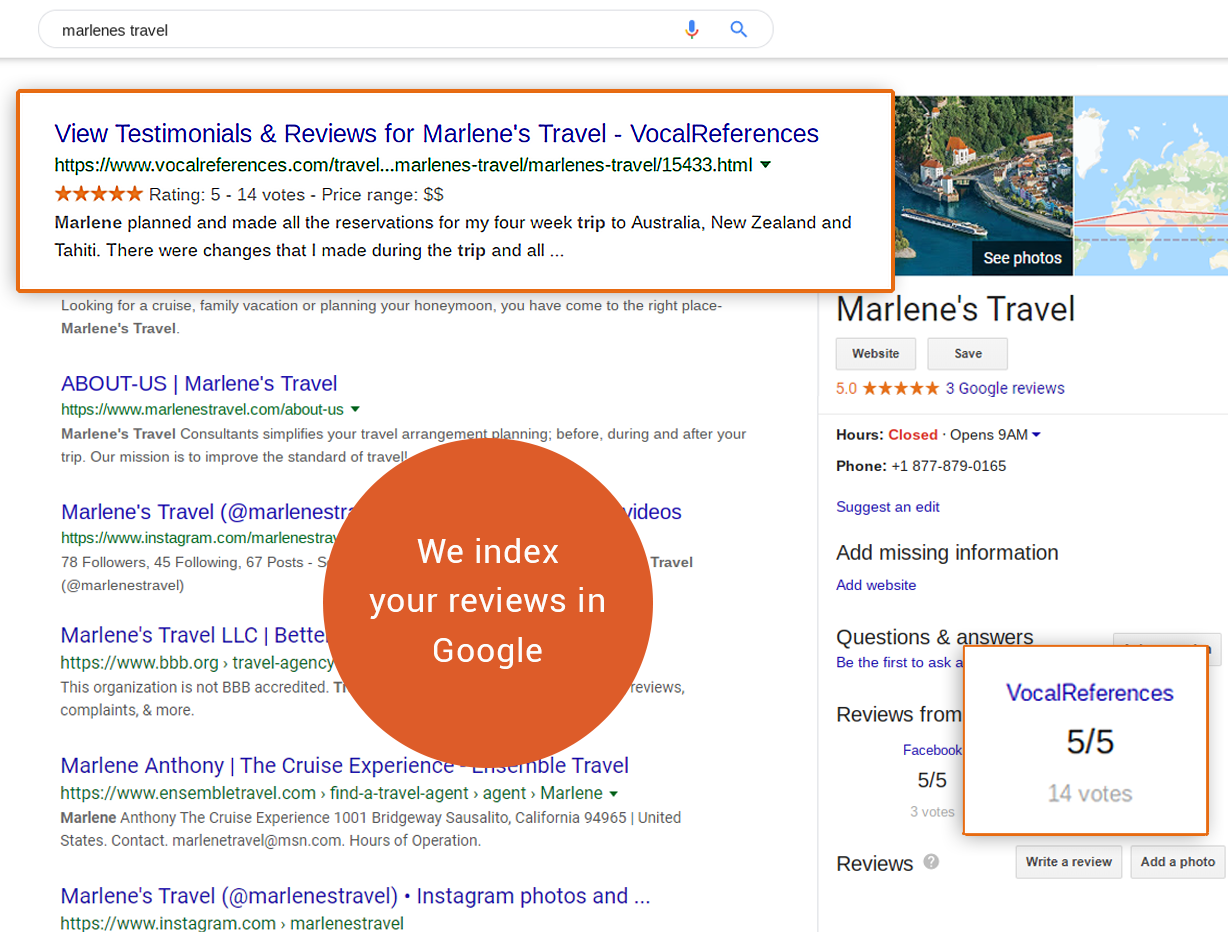Open the ABOUT-US | Marlene's Travel result
This screenshot has width=1228, height=932.
pos(199,383)
